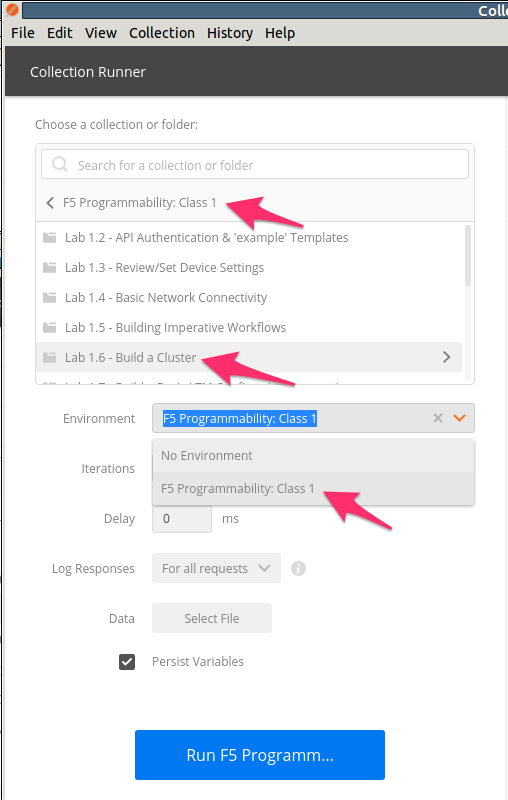Open the History menu
This screenshot has height=800, width=508.
(x=230, y=33)
